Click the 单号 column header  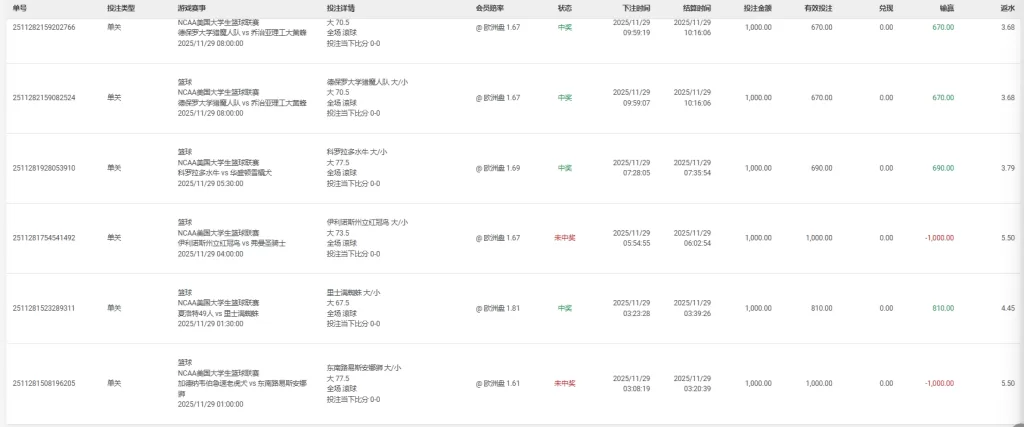[x=18, y=7]
